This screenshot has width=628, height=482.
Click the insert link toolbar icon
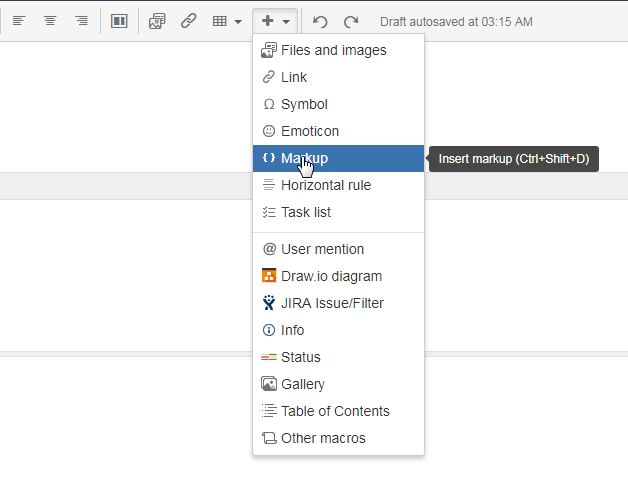188,21
